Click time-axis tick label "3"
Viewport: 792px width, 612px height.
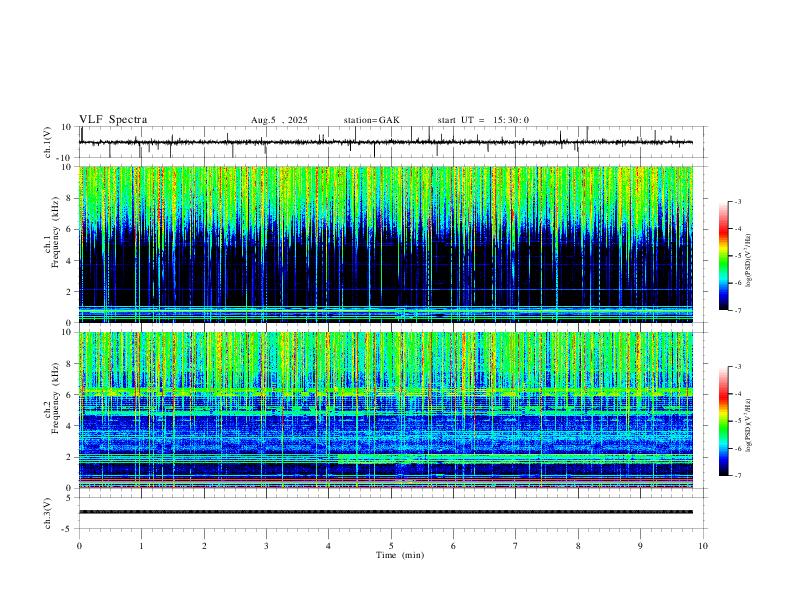point(266,546)
